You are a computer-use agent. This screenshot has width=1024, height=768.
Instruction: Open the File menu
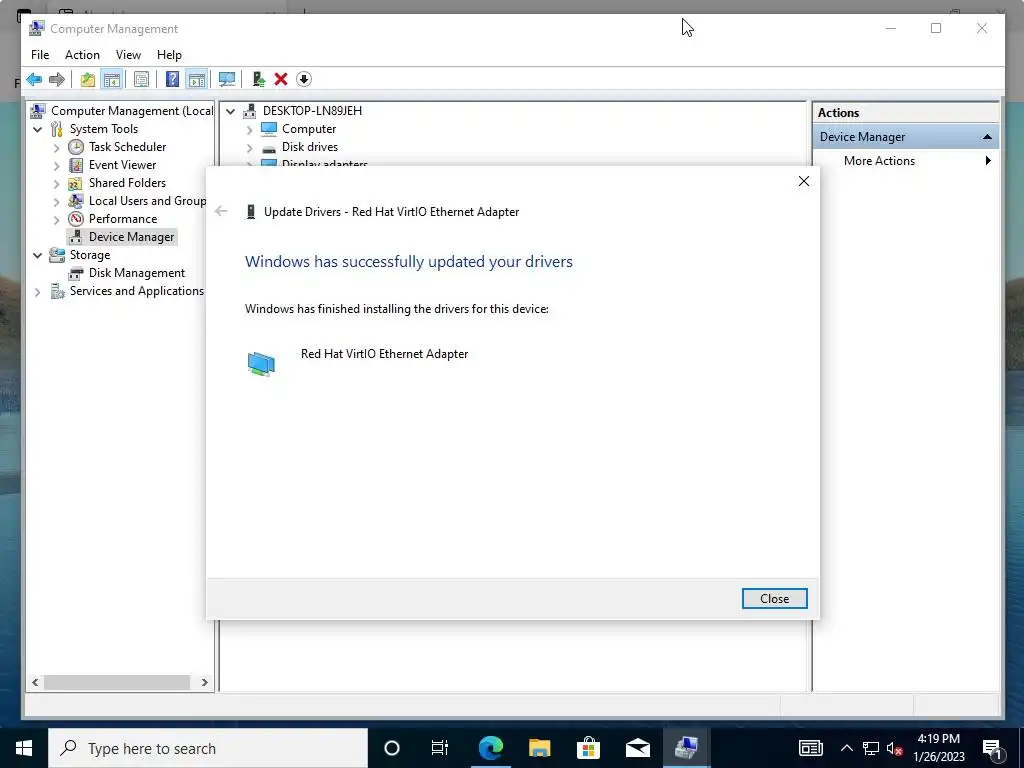[x=40, y=55]
